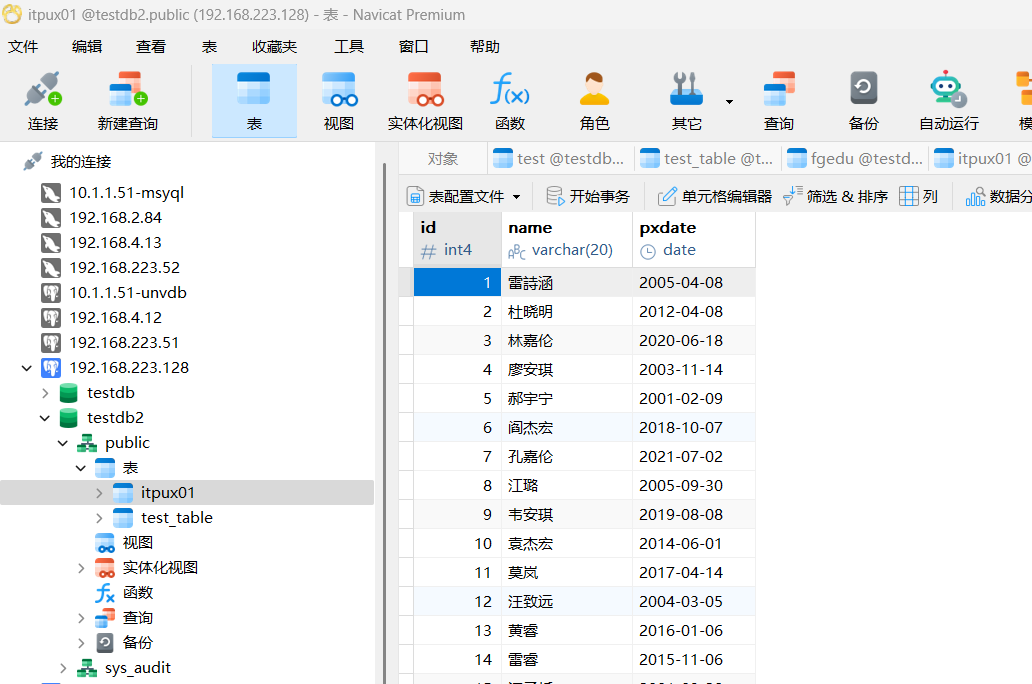Open the 角色 role tool
1032x684 pixels.
(x=594, y=101)
